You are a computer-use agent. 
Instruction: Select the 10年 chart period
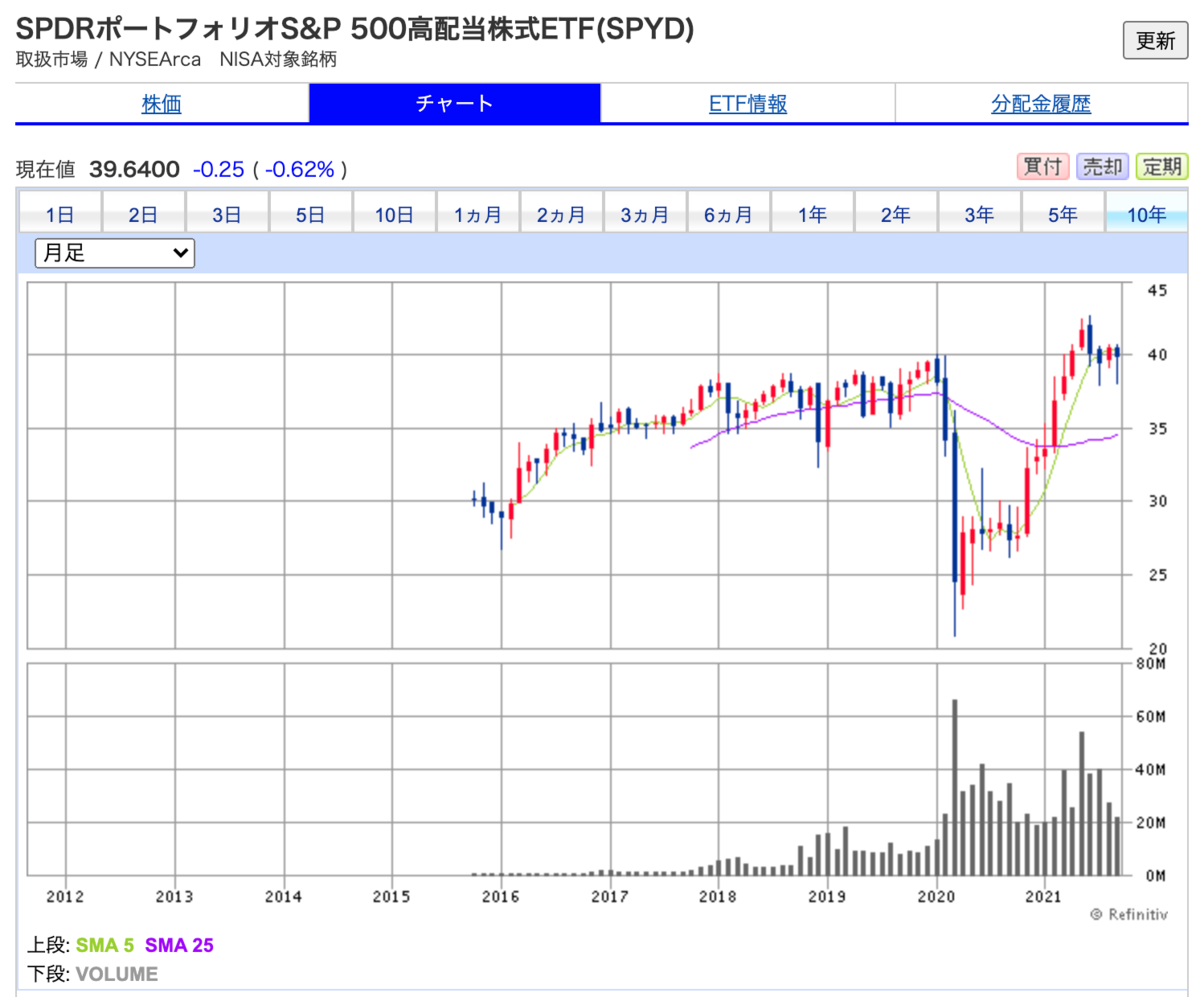pos(1146,214)
